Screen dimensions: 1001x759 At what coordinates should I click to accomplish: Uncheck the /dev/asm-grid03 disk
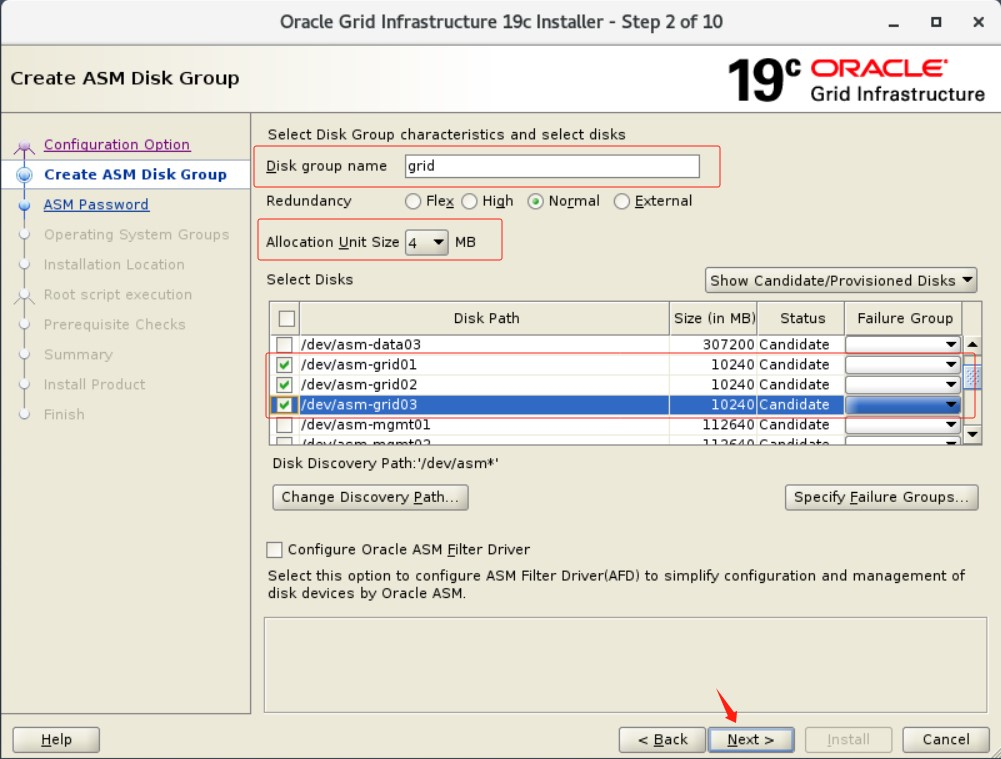[x=284, y=405]
